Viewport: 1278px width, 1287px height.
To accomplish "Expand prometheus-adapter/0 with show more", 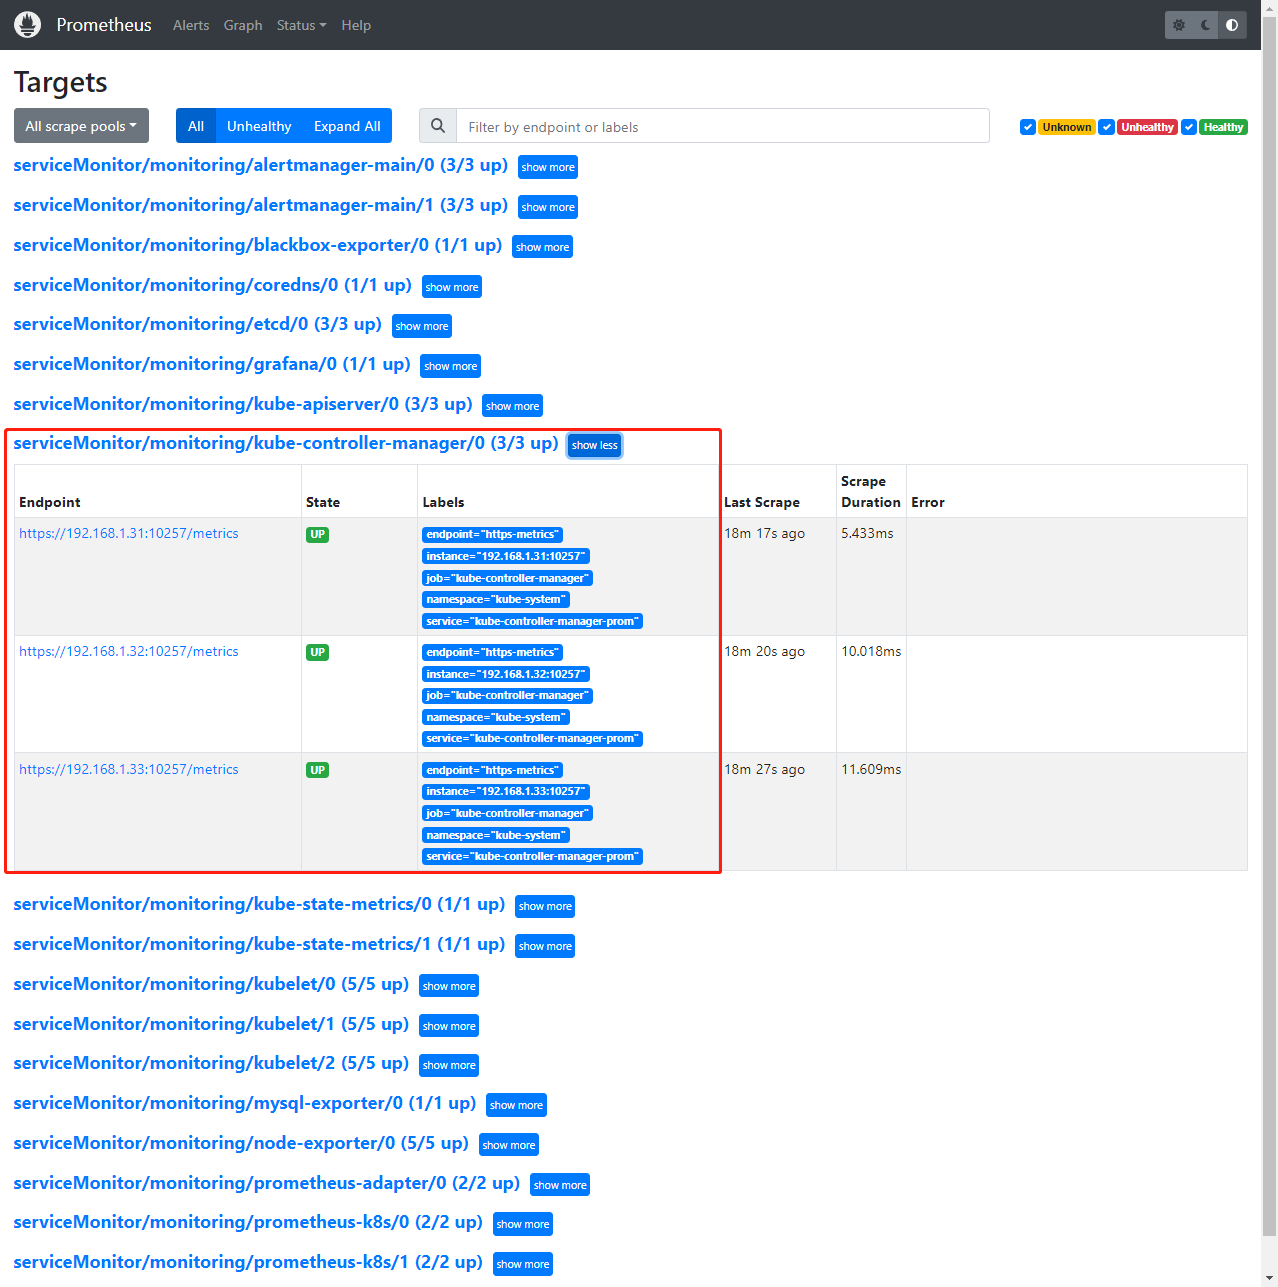I will click(x=560, y=1185).
